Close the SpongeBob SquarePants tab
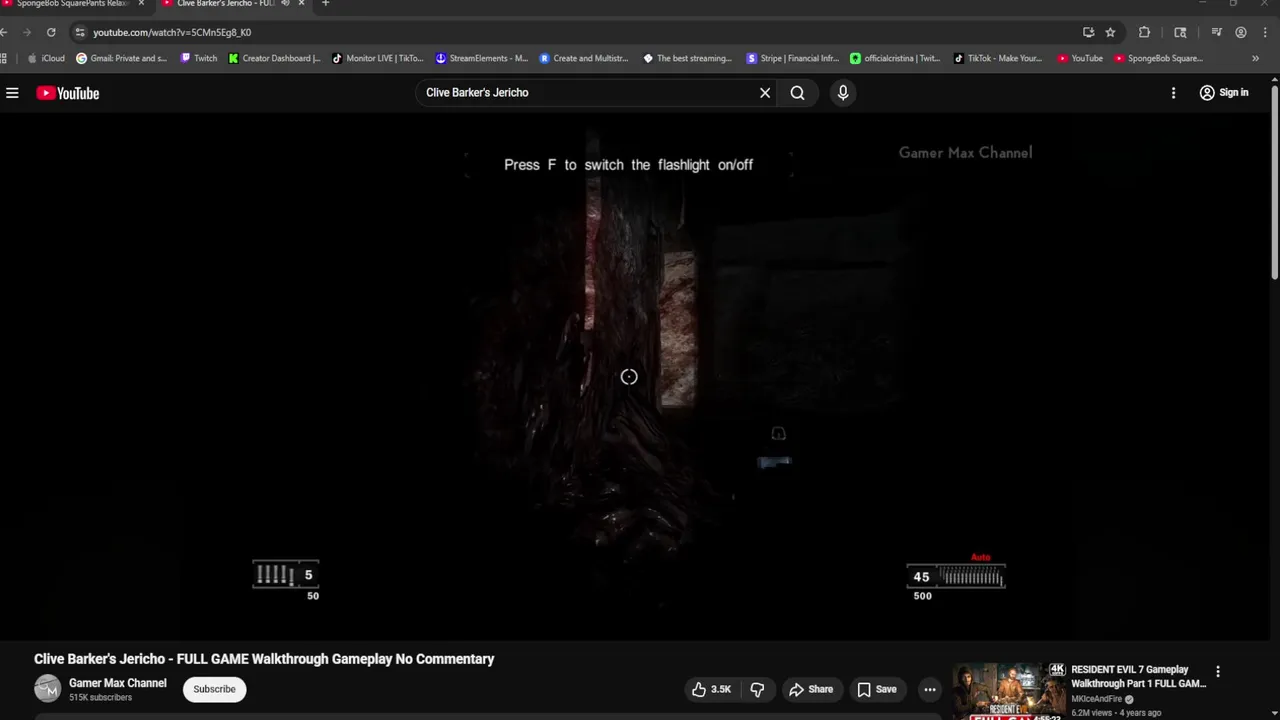 pos(141,4)
